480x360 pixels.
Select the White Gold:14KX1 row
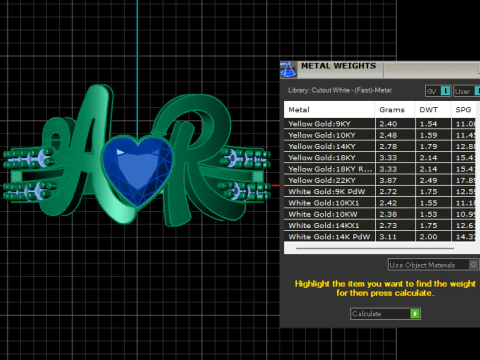(380, 226)
